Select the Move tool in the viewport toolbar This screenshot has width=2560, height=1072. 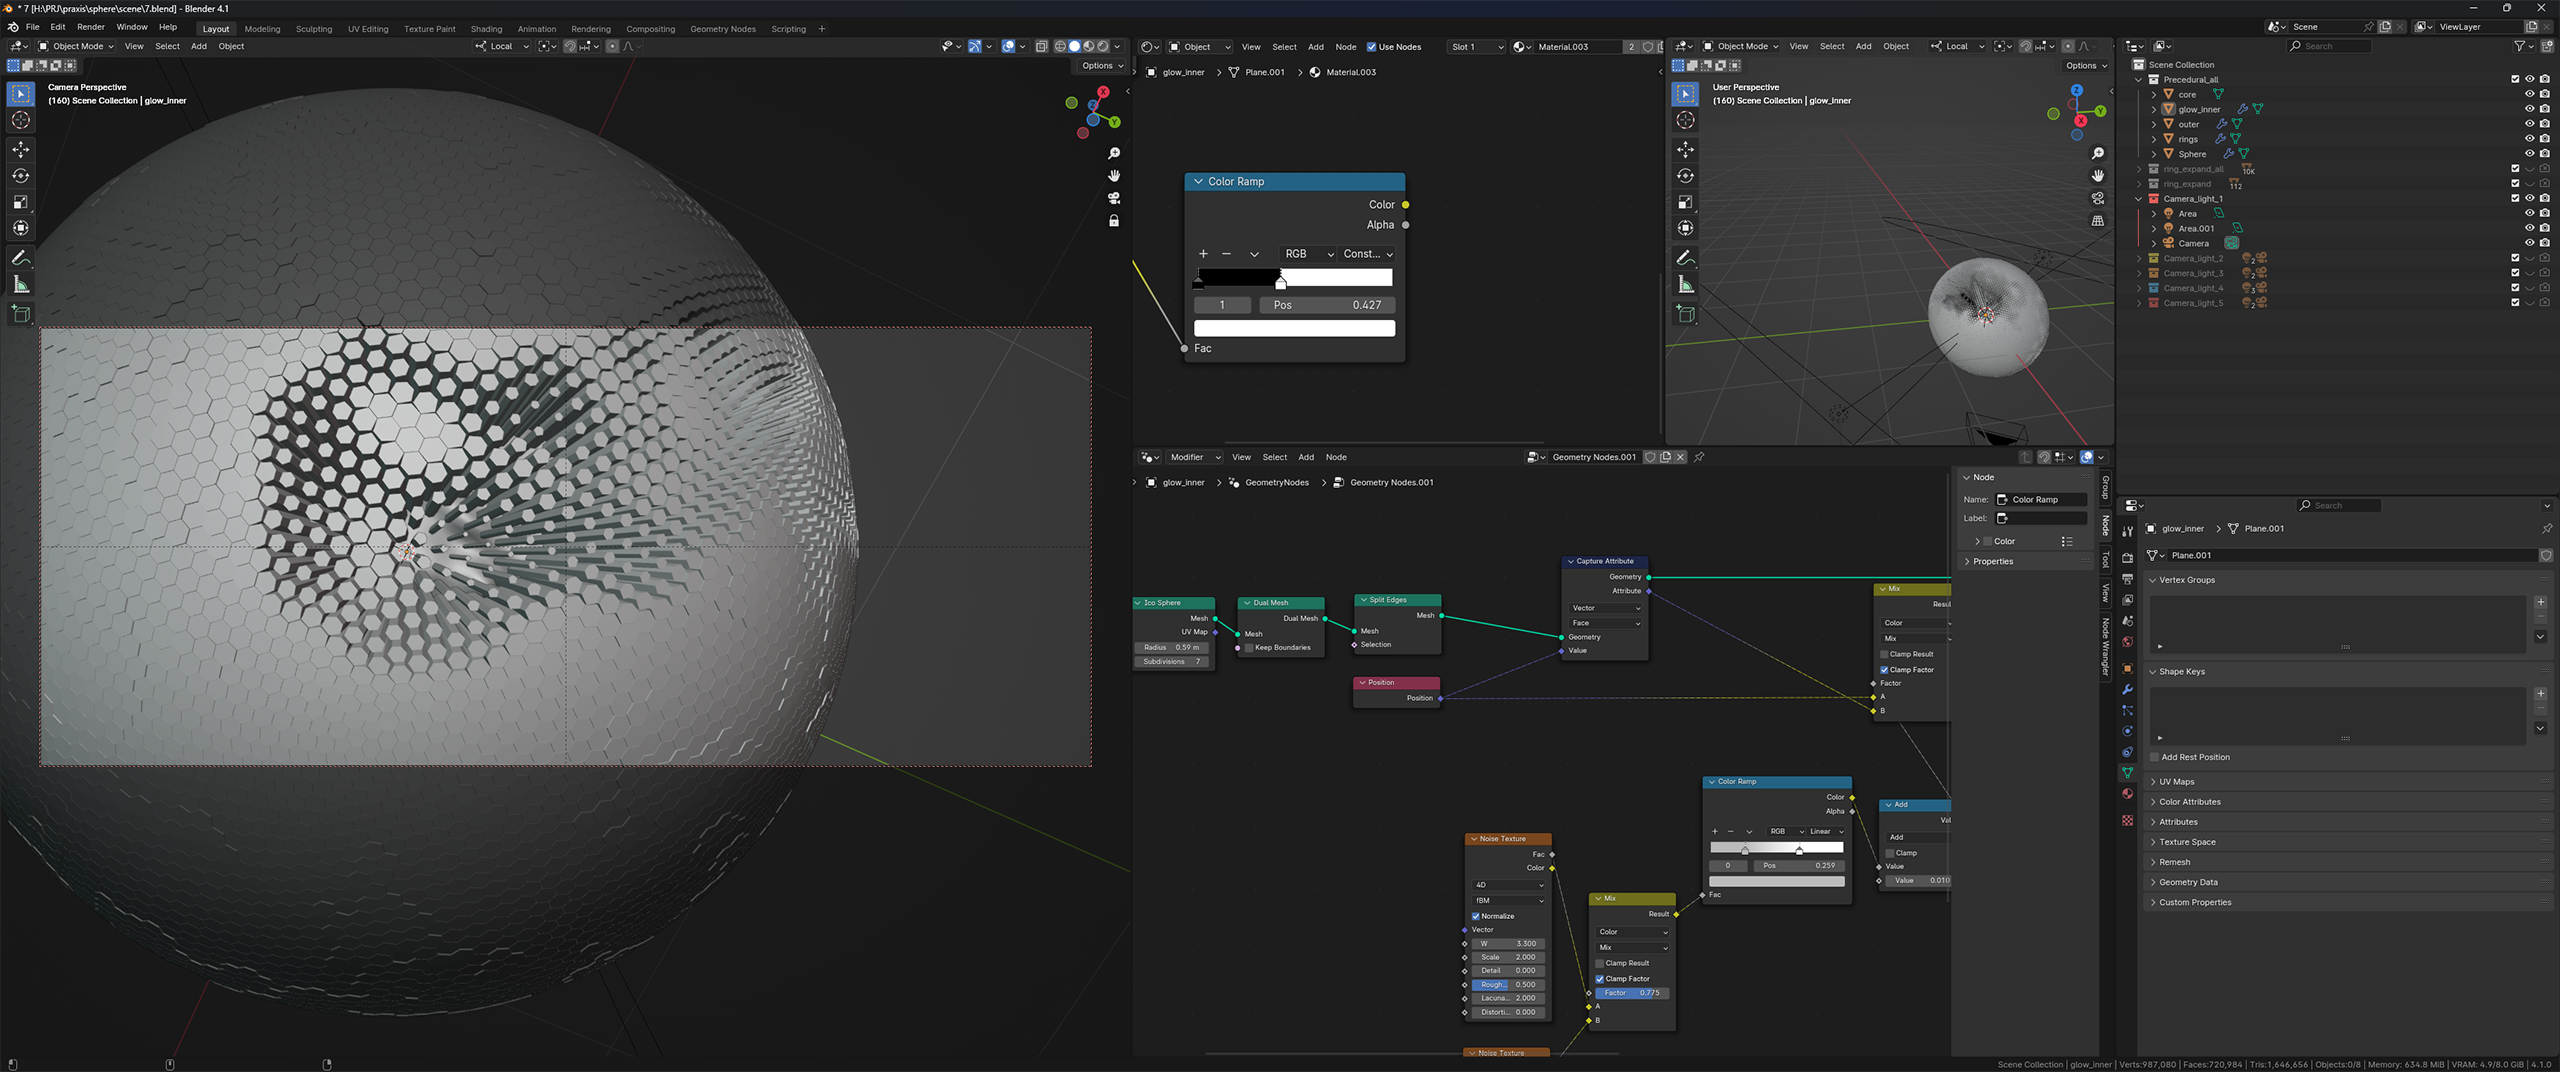click(20, 150)
